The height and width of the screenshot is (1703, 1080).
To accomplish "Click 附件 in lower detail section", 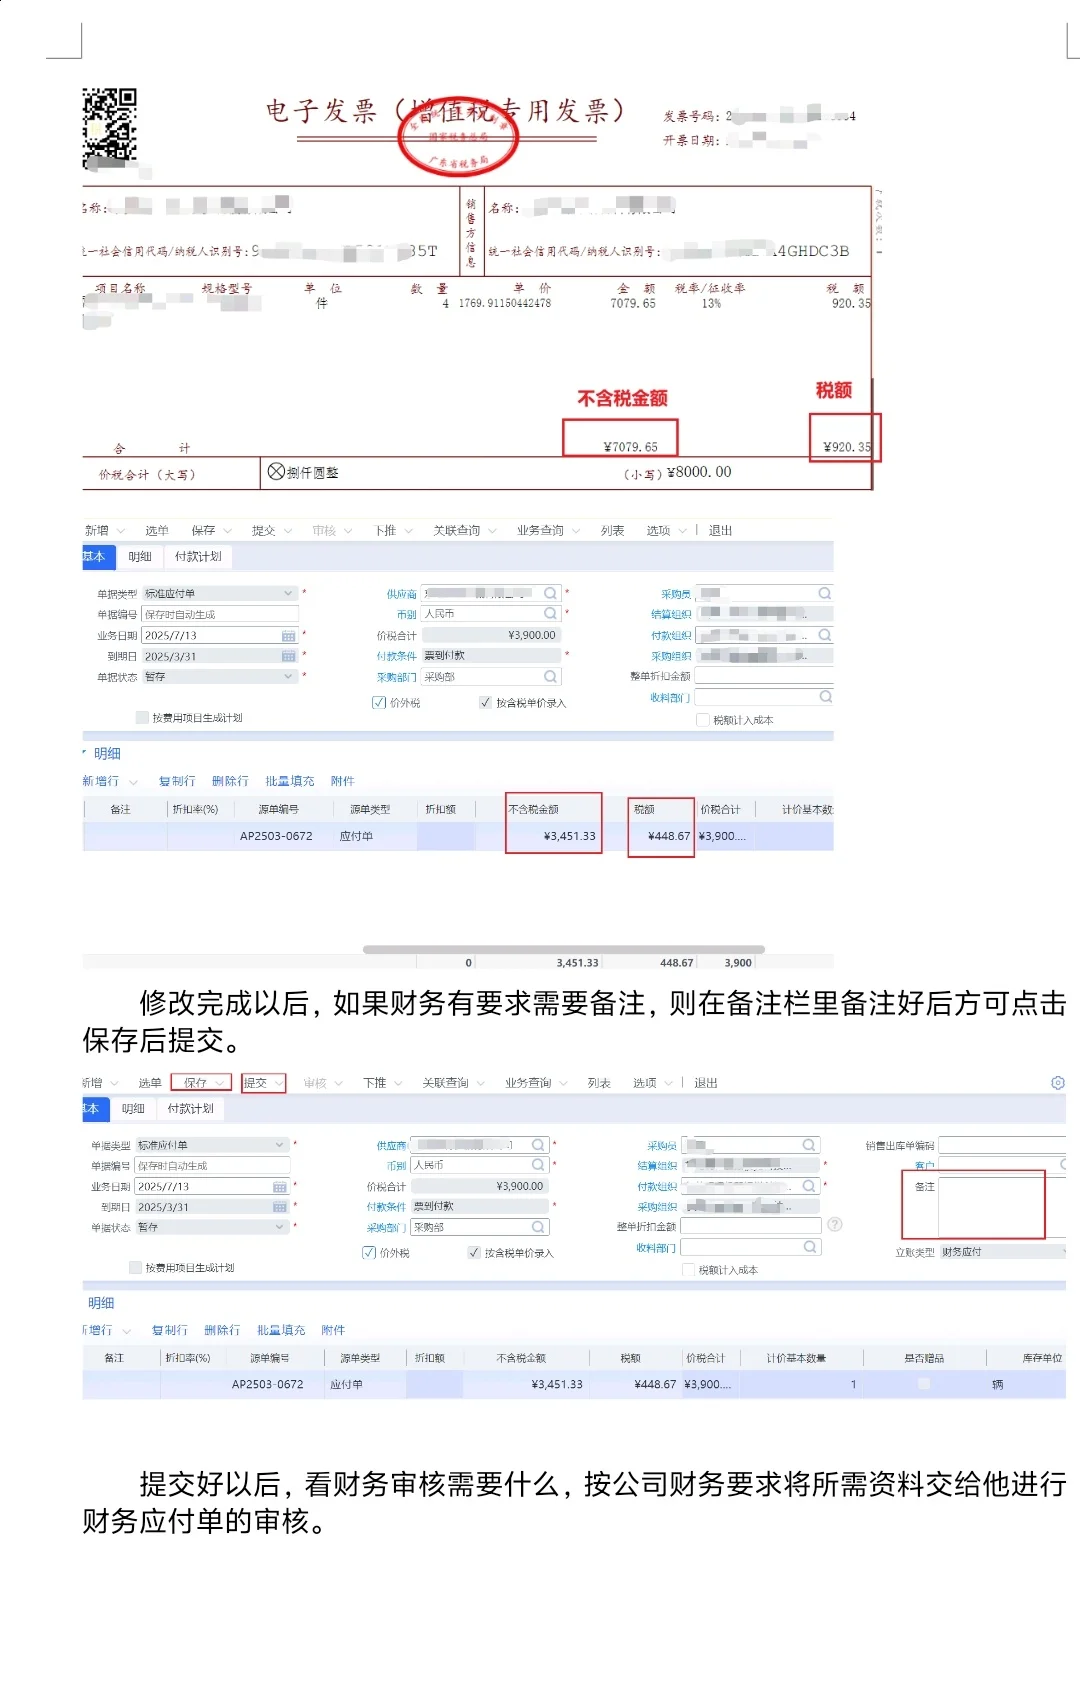I will [333, 1330].
